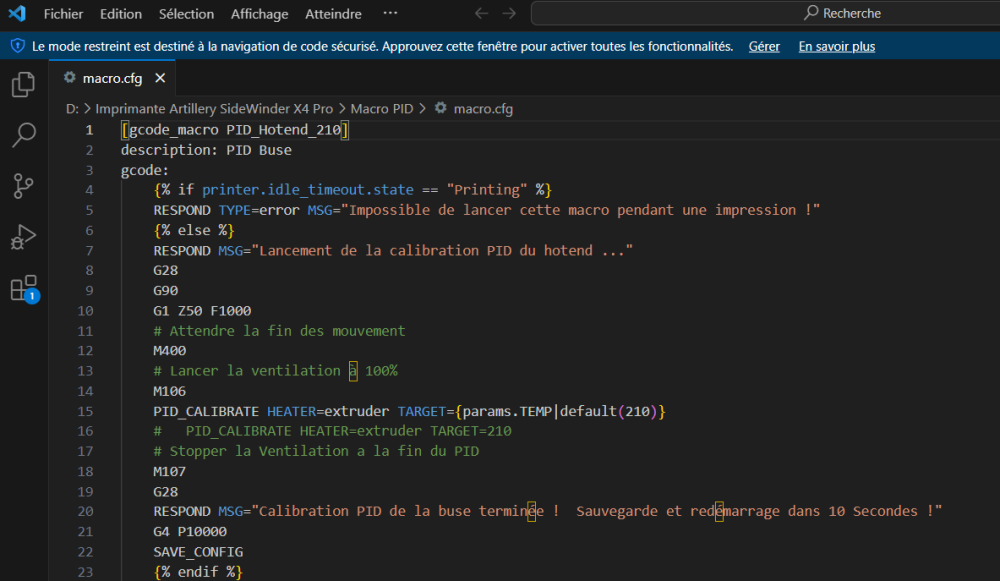Expand the Macro PID breadcrumb folder
The width and height of the screenshot is (1000, 581).
coord(381,109)
